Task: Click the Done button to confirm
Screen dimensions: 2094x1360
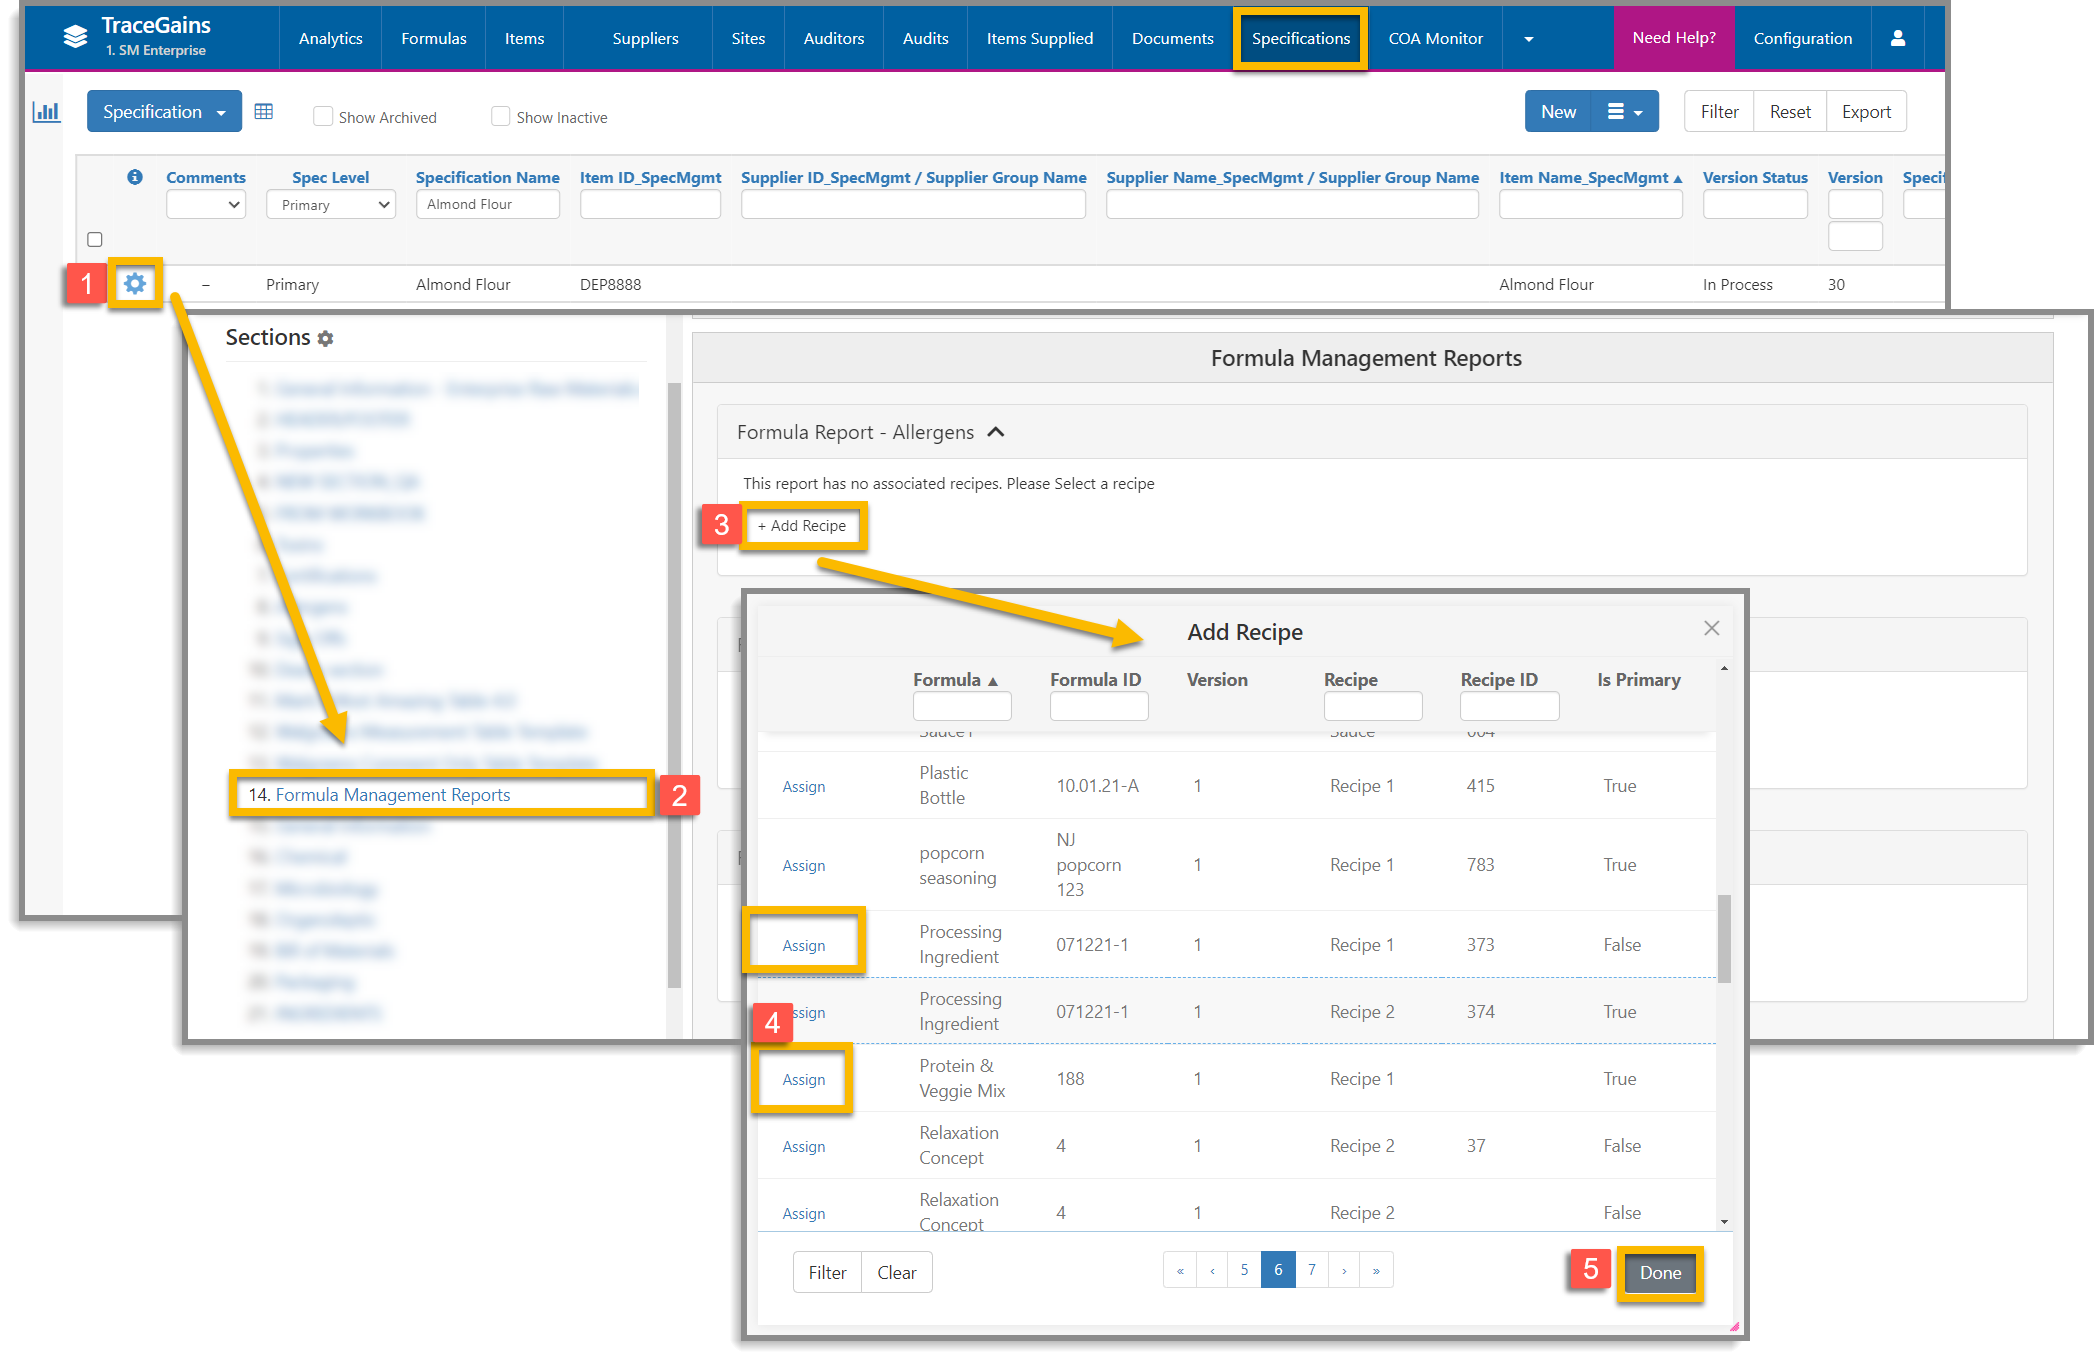Action: (x=1662, y=1271)
